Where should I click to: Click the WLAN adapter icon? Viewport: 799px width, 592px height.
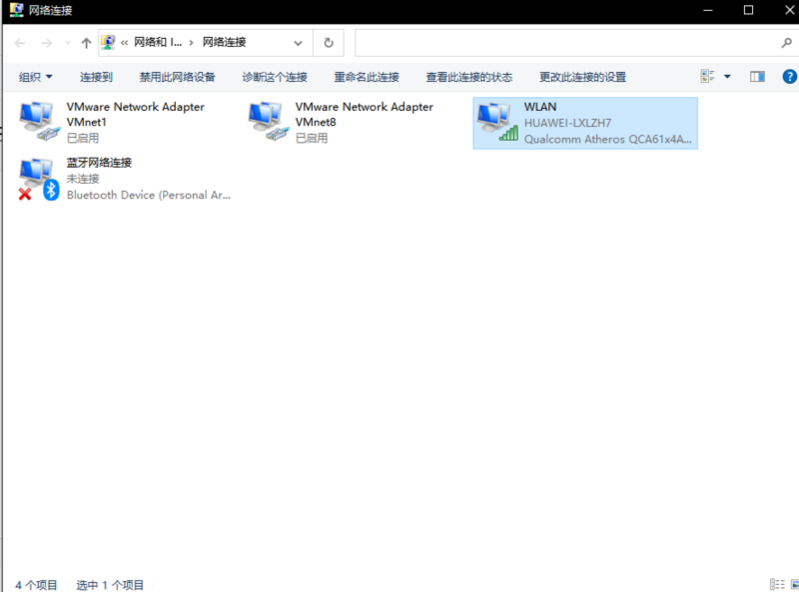coord(498,123)
